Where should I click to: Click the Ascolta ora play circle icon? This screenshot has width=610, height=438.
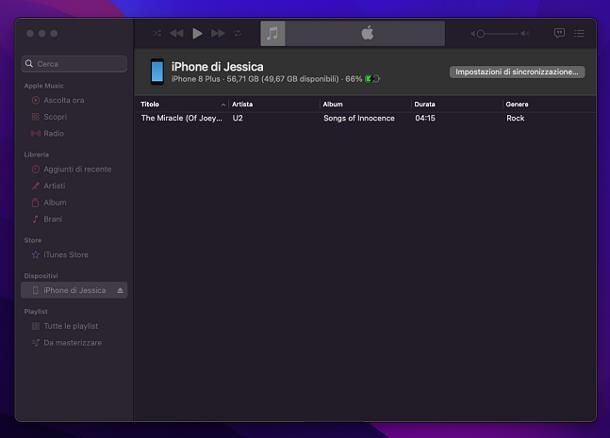coord(35,100)
